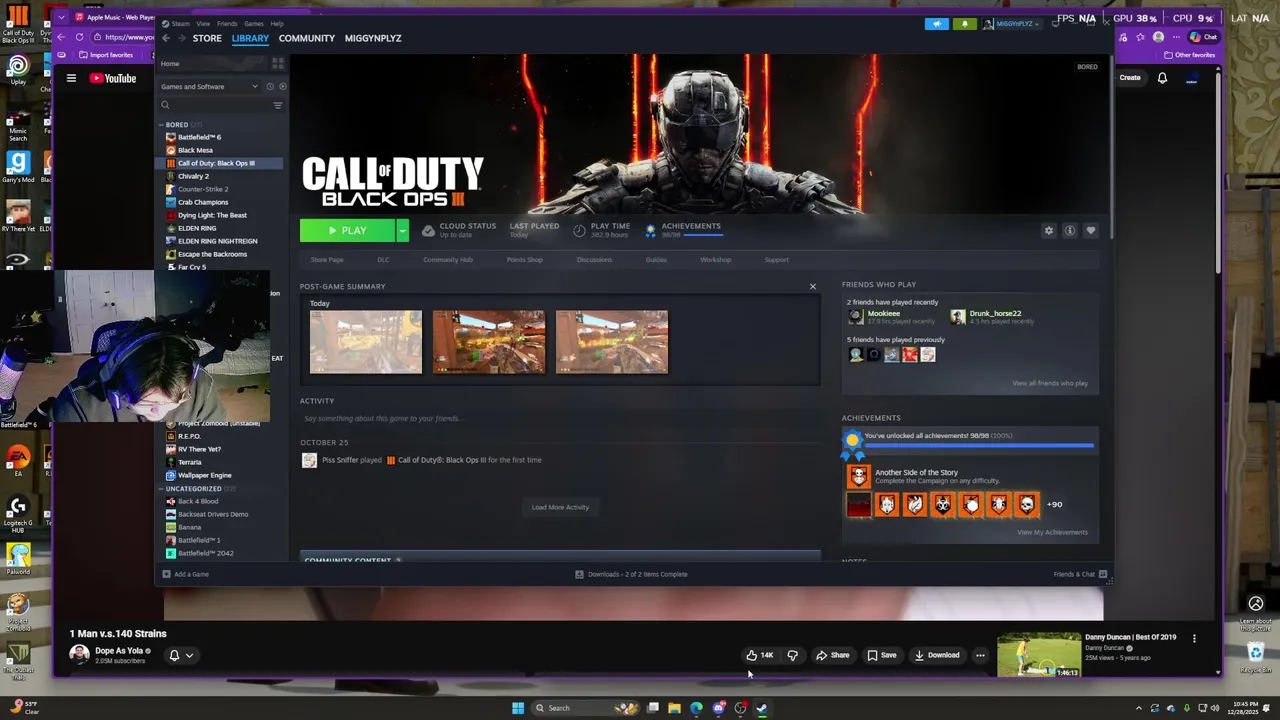Collapse the BORED collection
Image resolution: width=1280 pixels, height=720 pixels.
(x=161, y=125)
